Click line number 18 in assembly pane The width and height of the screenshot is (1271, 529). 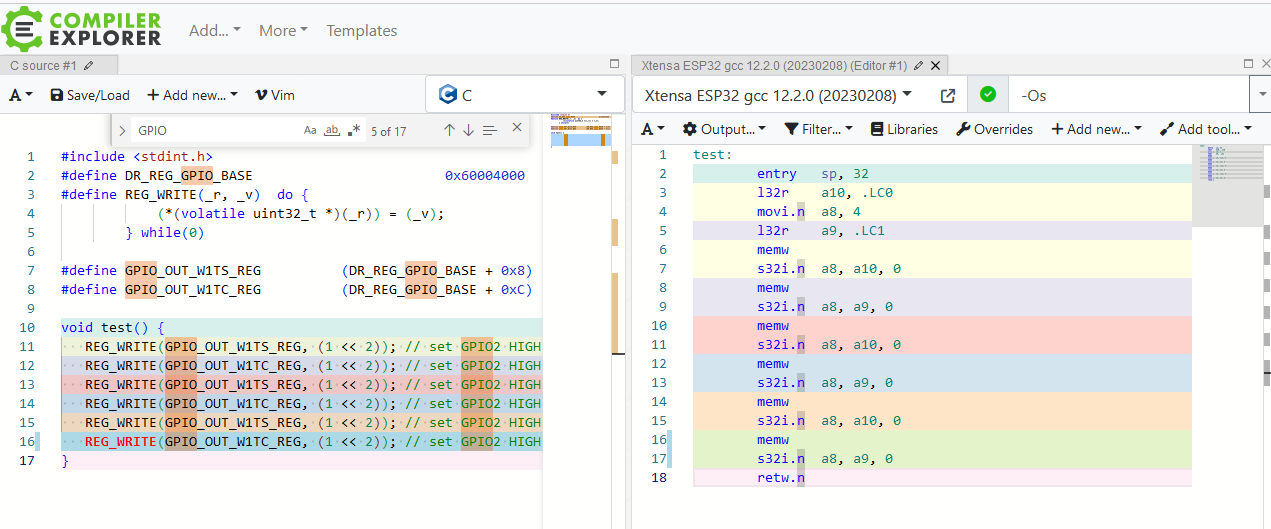pos(658,479)
